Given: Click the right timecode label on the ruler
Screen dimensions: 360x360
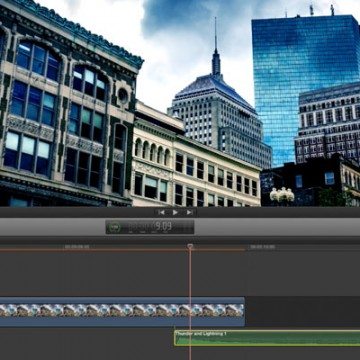Looking at the screenshot, I should [263, 247].
